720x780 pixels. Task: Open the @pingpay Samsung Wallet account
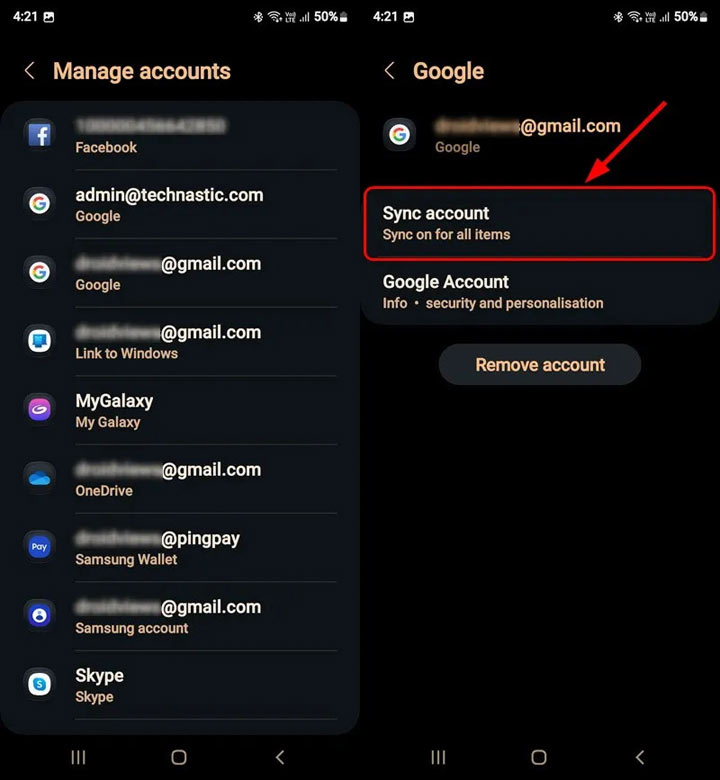click(x=180, y=548)
